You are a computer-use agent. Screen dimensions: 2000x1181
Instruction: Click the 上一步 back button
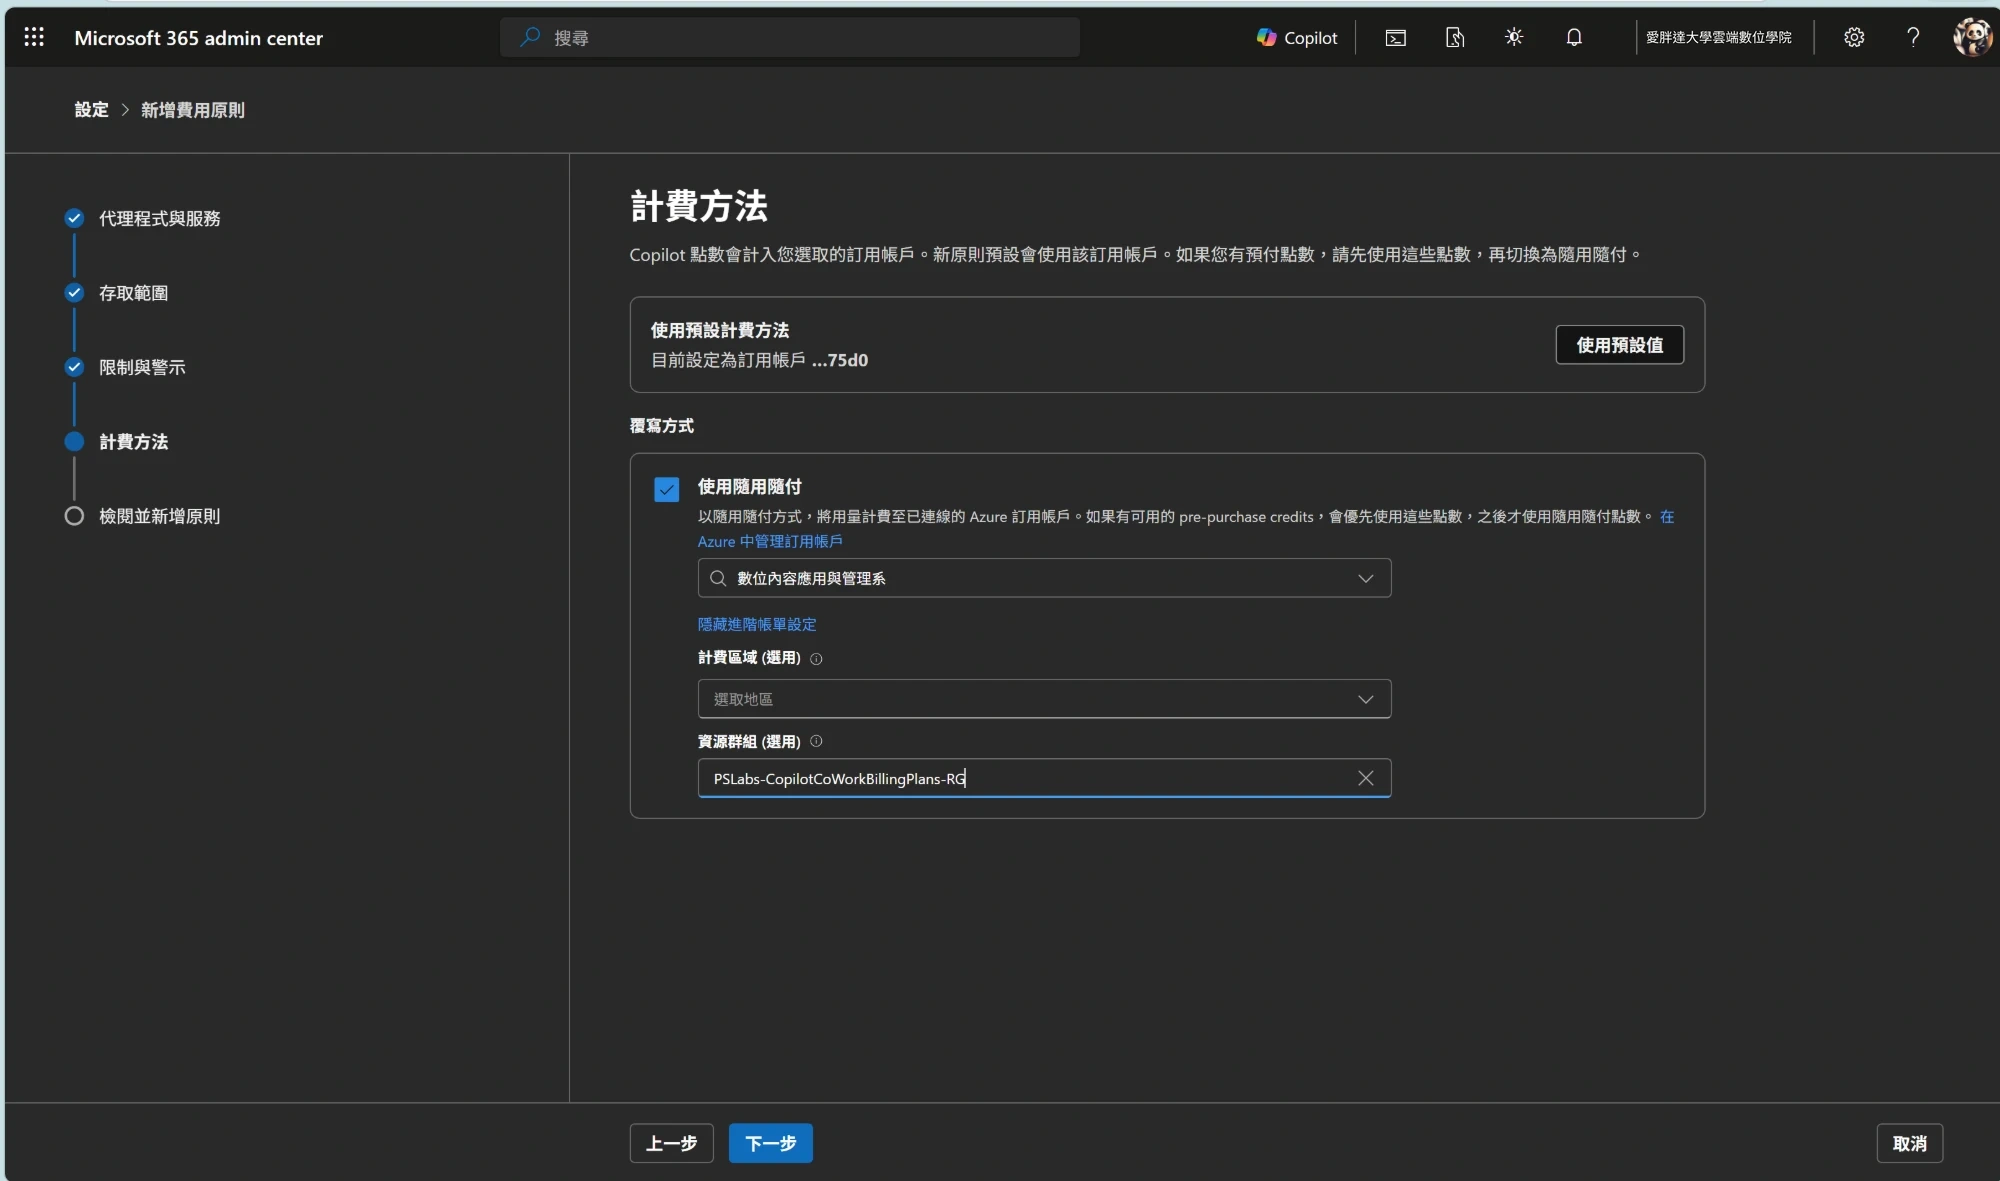coord(671,1143)
